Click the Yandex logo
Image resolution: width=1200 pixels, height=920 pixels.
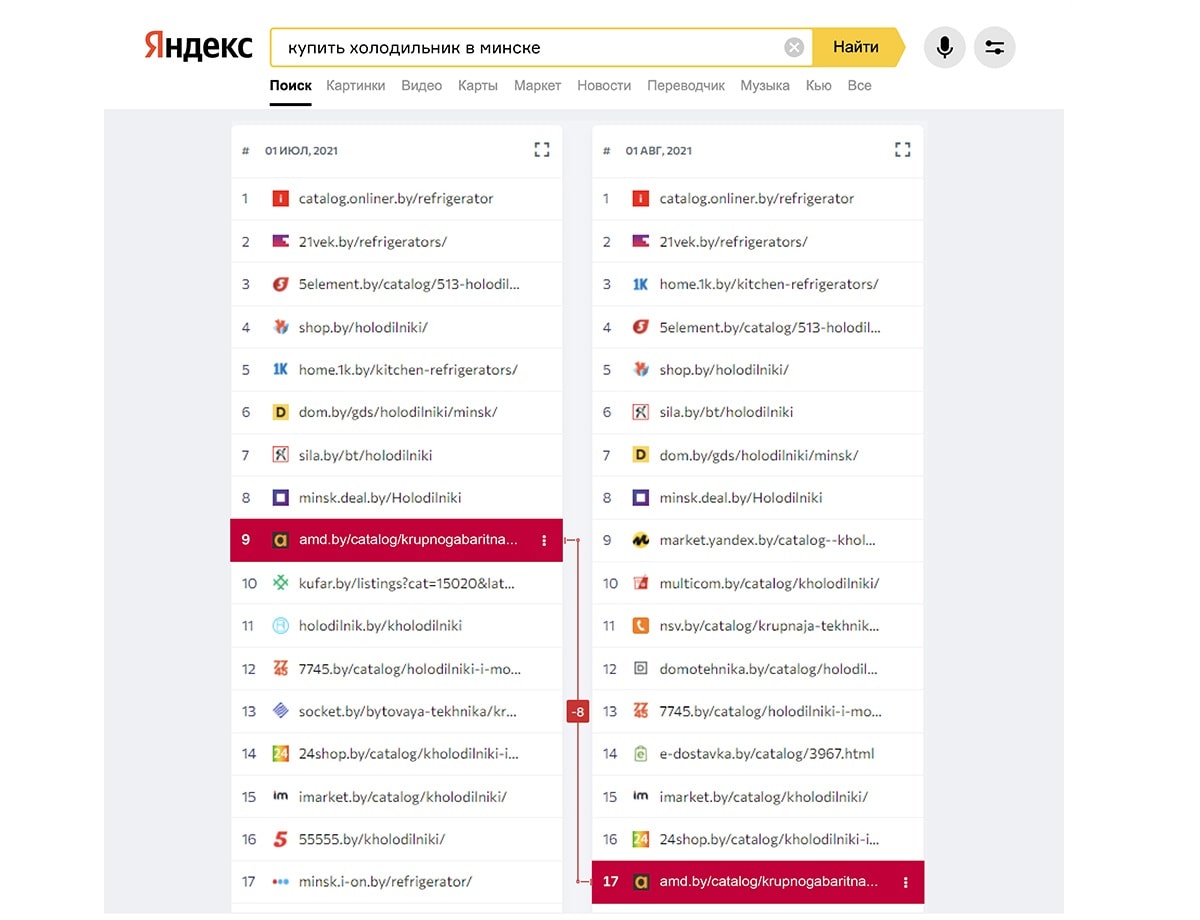pyautogui.click(x=198, y=46)
